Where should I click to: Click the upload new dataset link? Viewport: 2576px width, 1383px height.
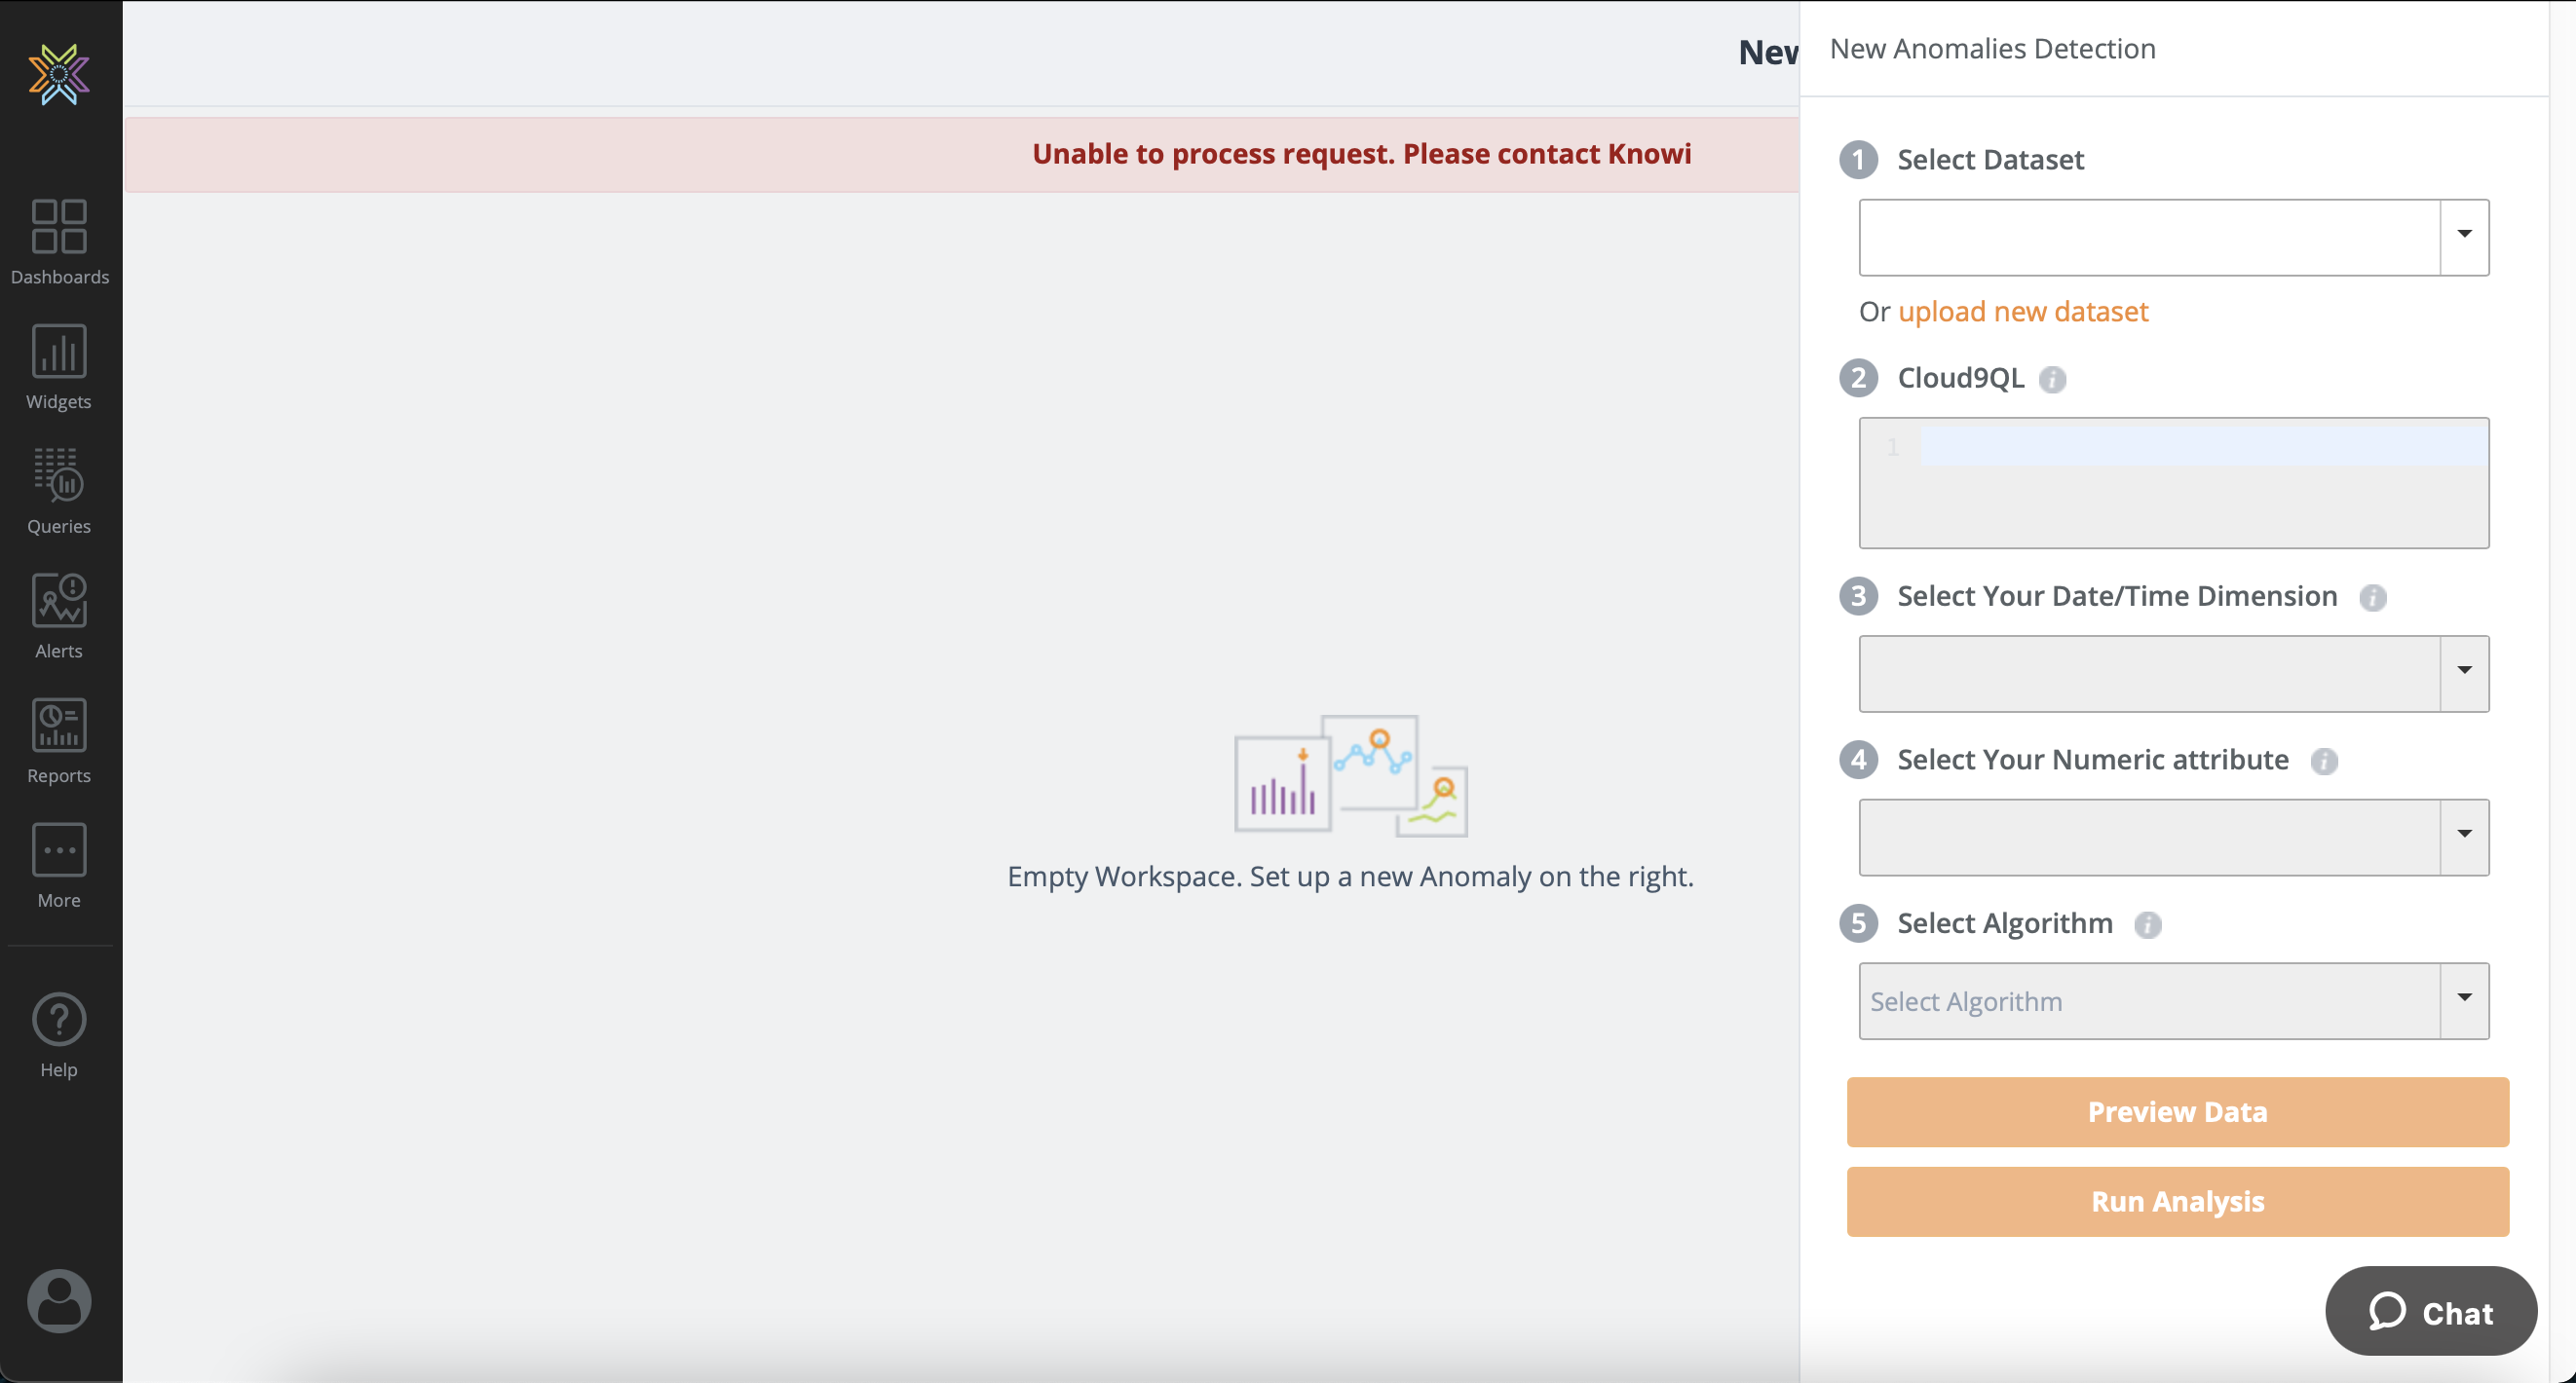tap(2022, 311)
